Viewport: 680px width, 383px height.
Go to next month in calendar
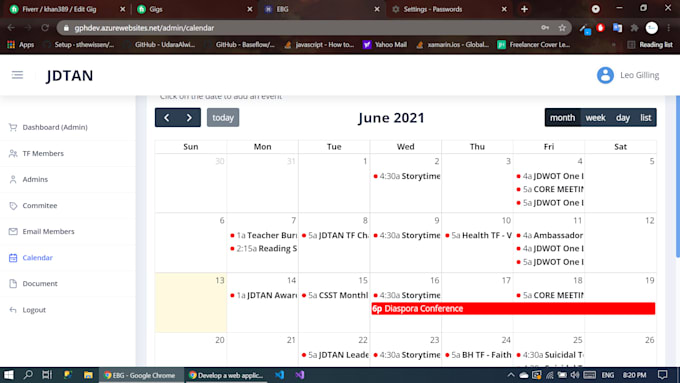pyautogui.click(x=189, y=118)
